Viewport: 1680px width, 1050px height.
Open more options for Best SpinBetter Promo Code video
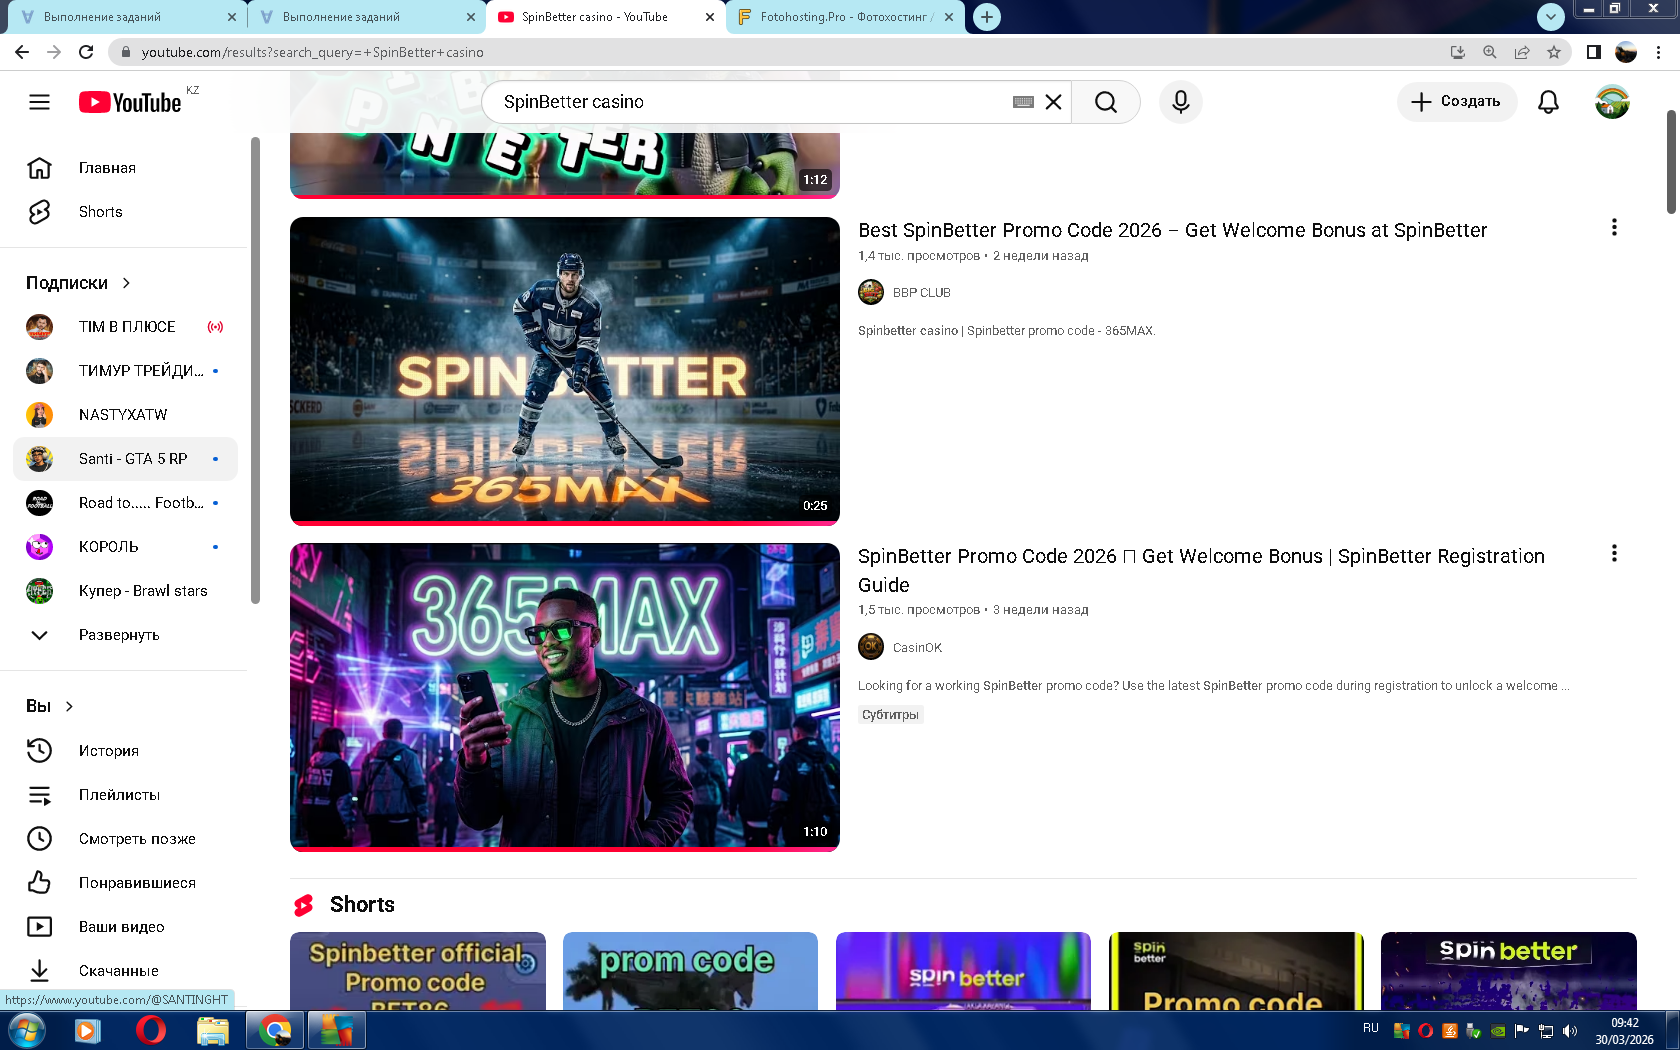click(1613, 228)
